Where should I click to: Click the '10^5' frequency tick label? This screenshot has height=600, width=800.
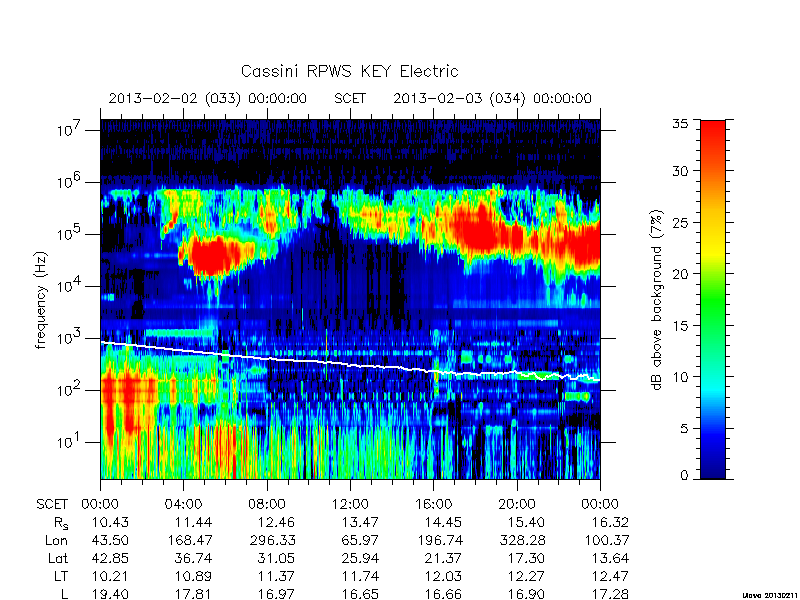click(x=68, y=234)
